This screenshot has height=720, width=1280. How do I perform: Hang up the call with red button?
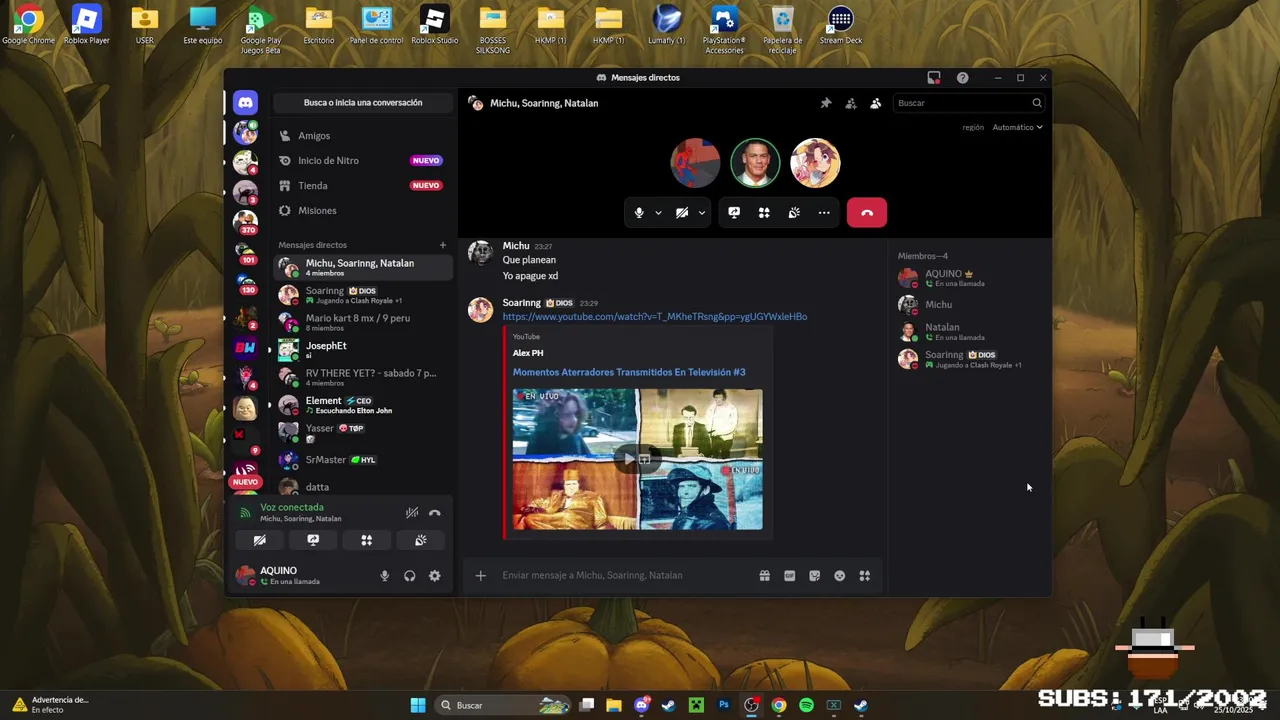[867, 212]
